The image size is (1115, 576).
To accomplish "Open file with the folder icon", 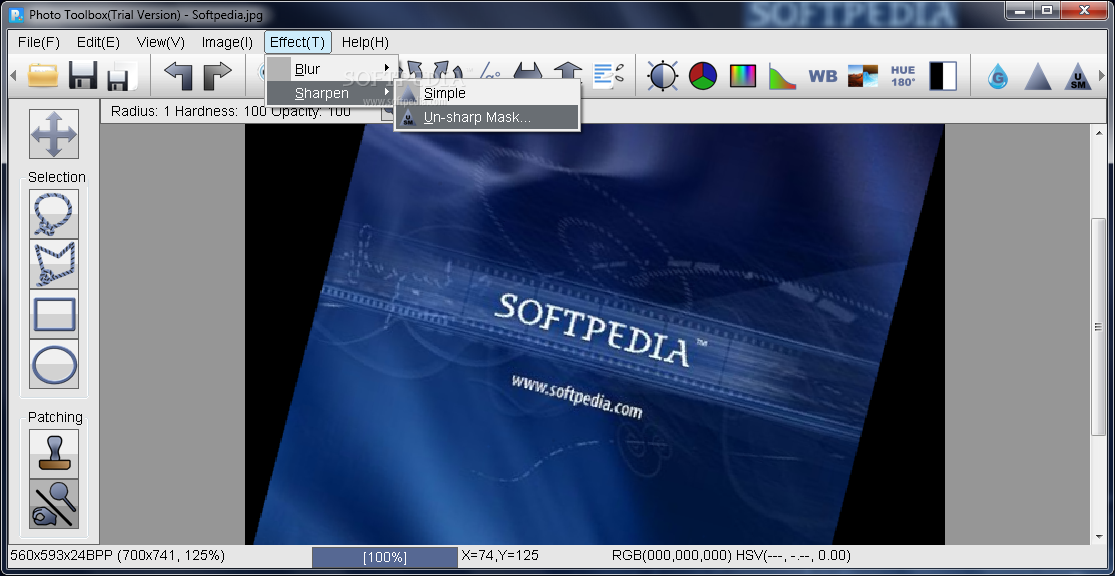I will pyautogui.click(x=43, y=75).
